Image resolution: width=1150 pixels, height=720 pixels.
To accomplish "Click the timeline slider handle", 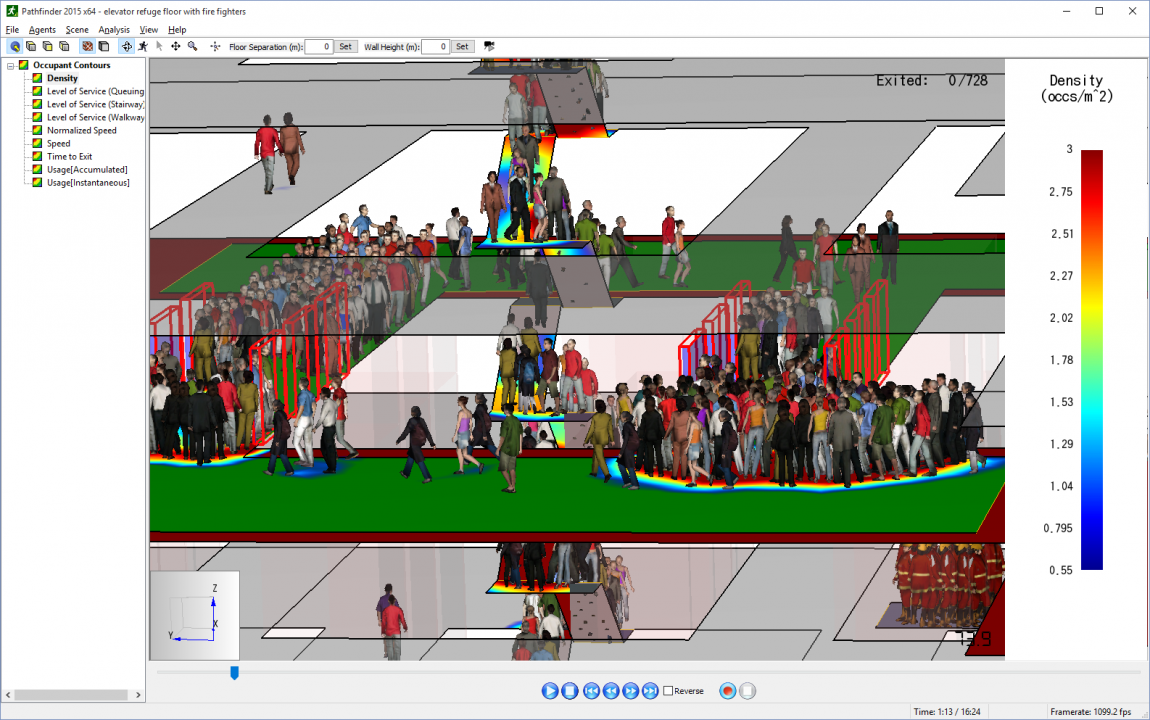I will coord(235,672).
